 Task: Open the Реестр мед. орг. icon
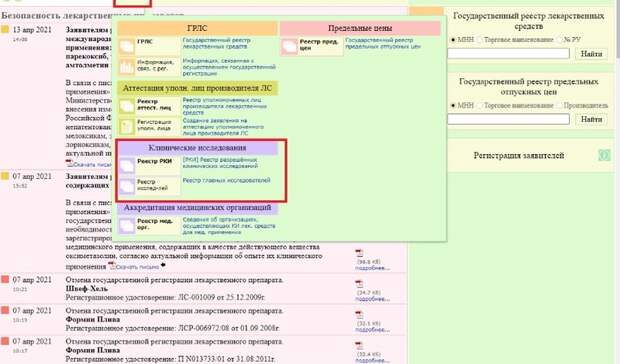pos(127,226)
